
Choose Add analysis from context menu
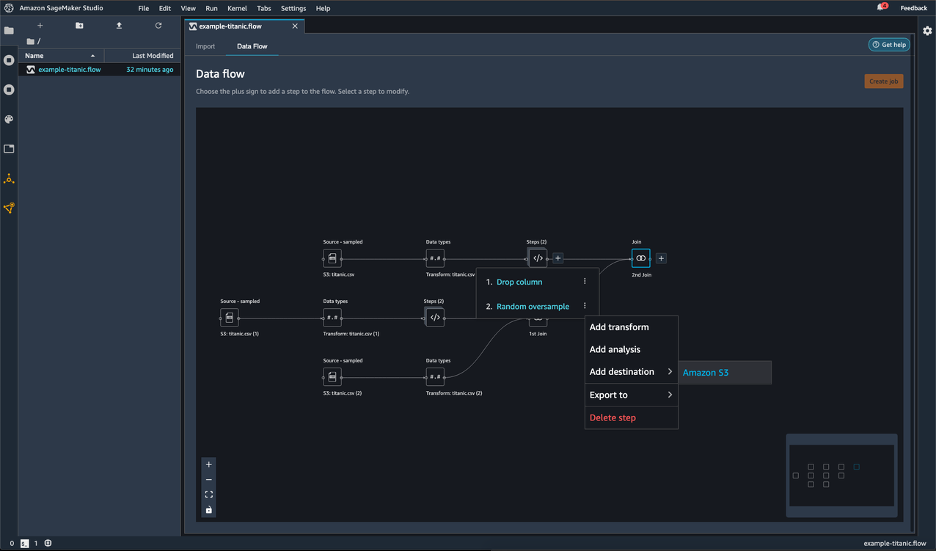(631, 350)
